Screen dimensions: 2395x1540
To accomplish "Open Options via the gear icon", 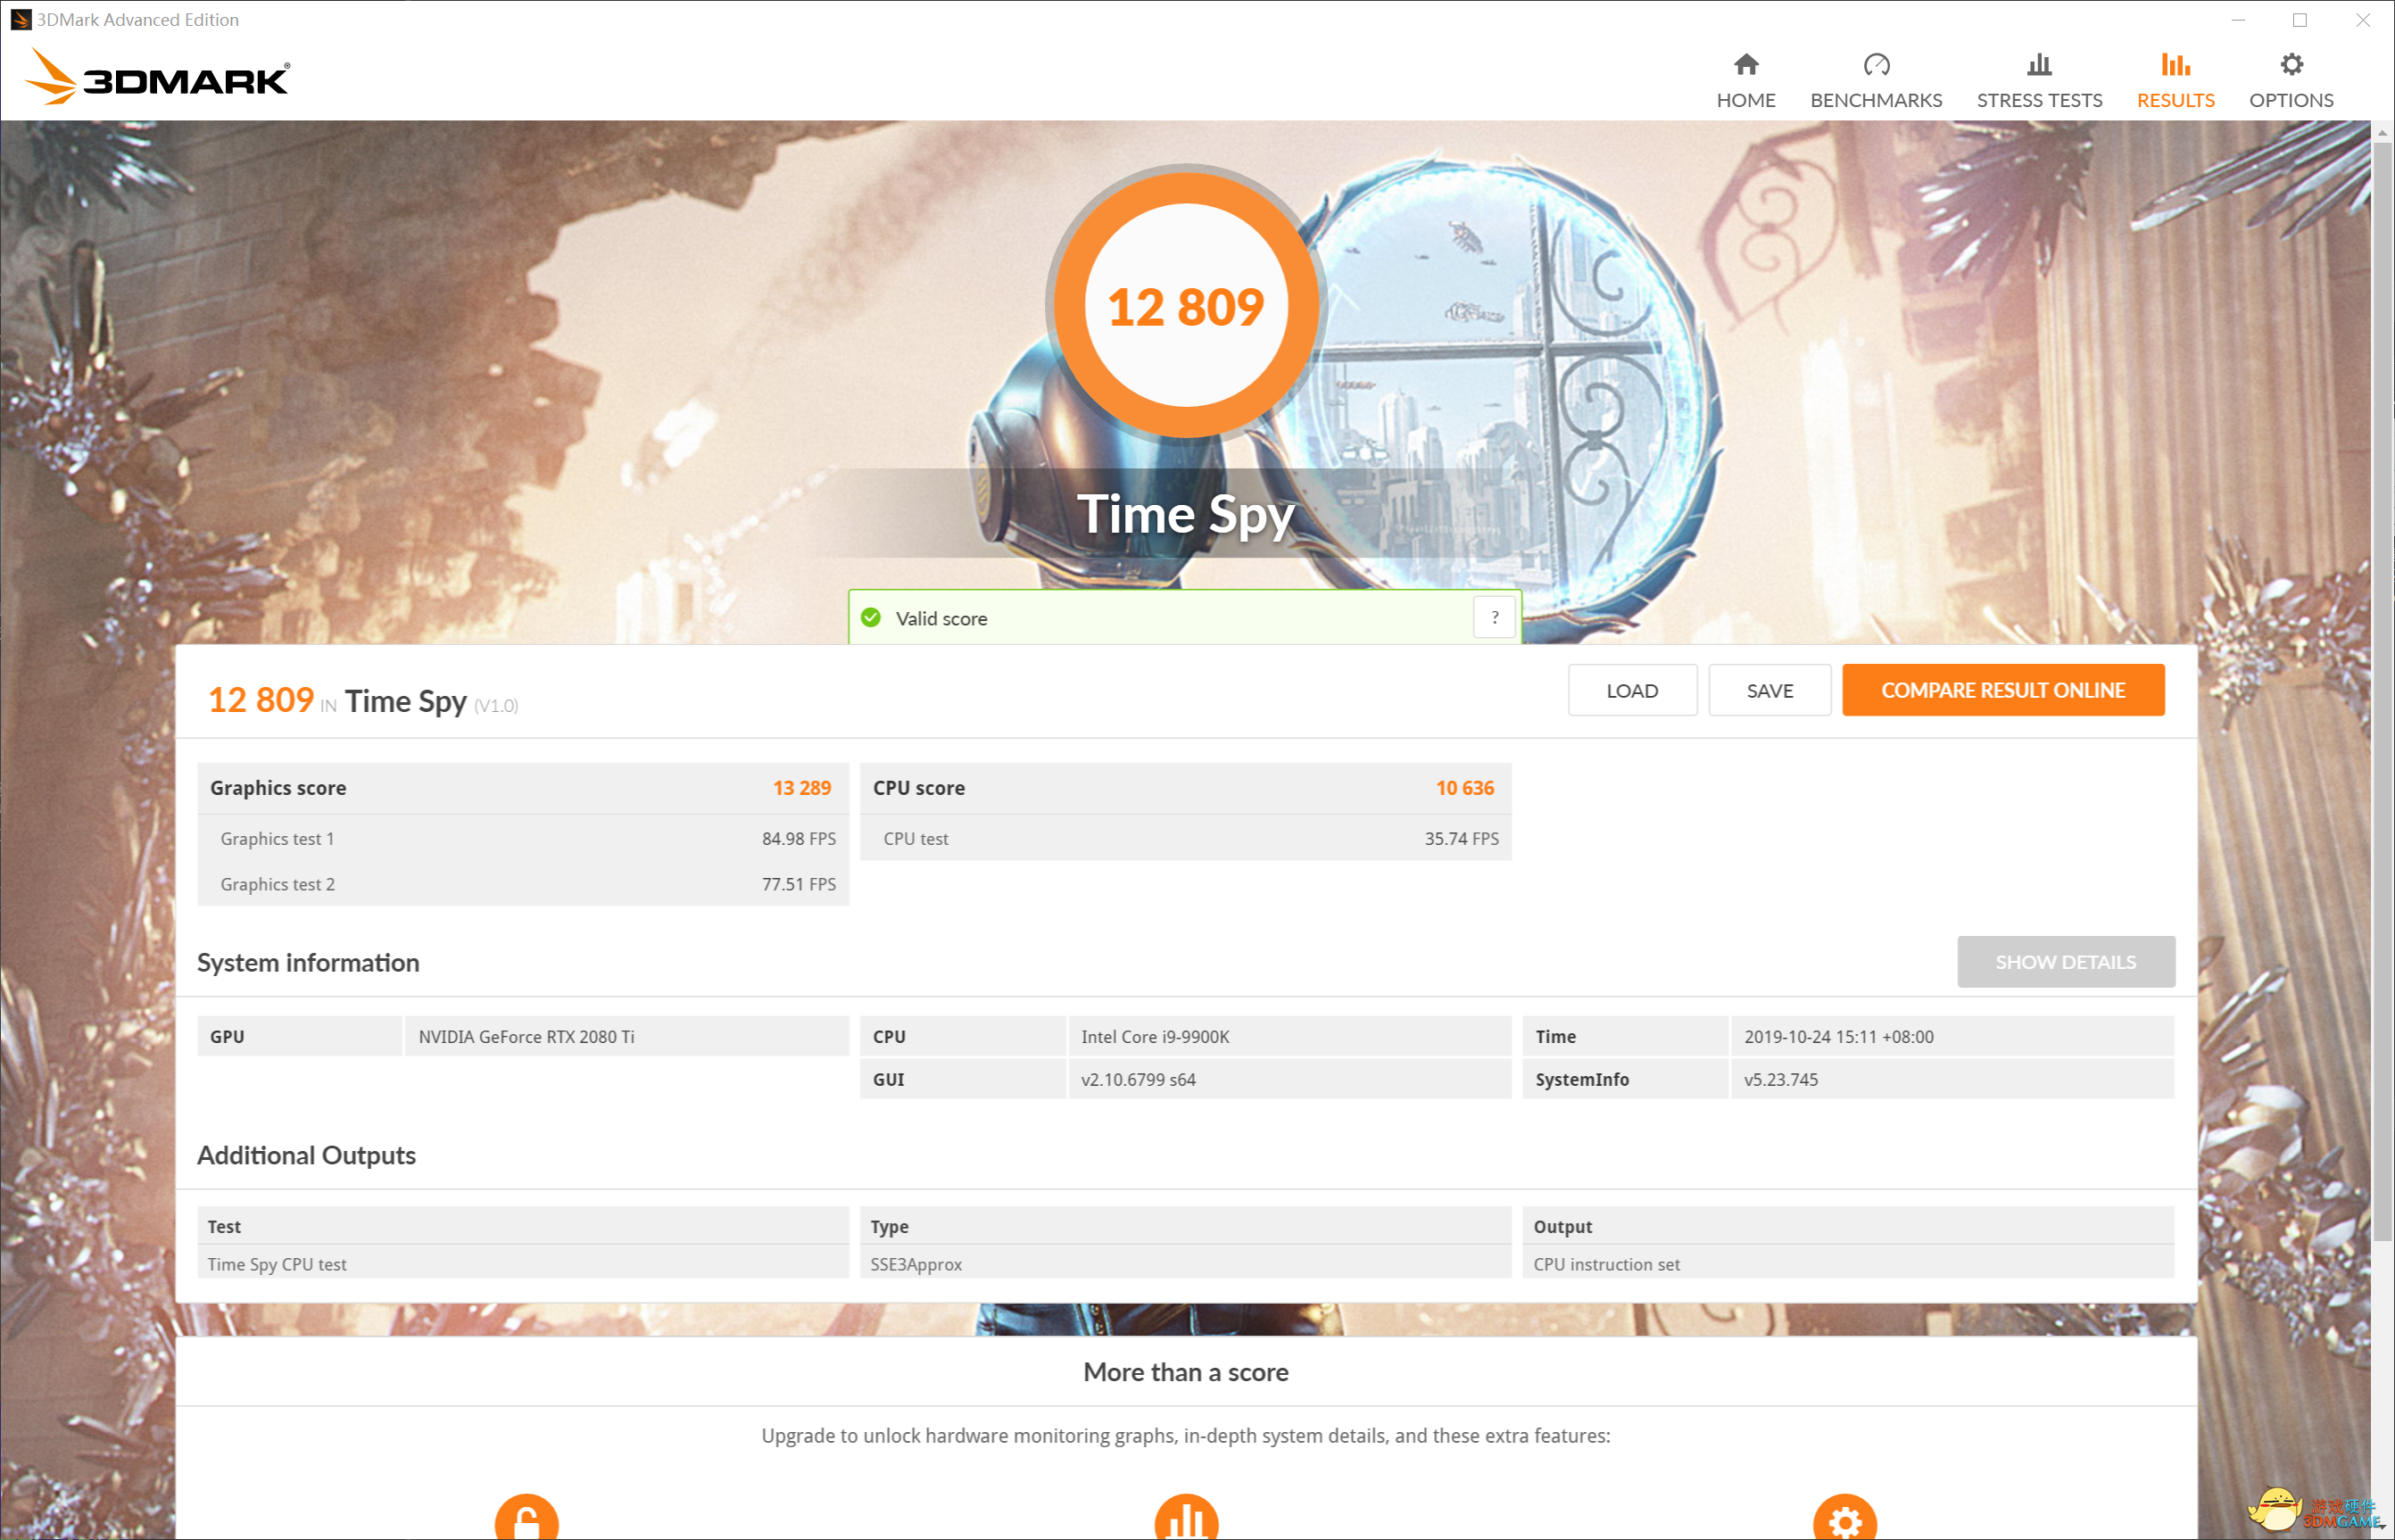I will point(2291,65).
